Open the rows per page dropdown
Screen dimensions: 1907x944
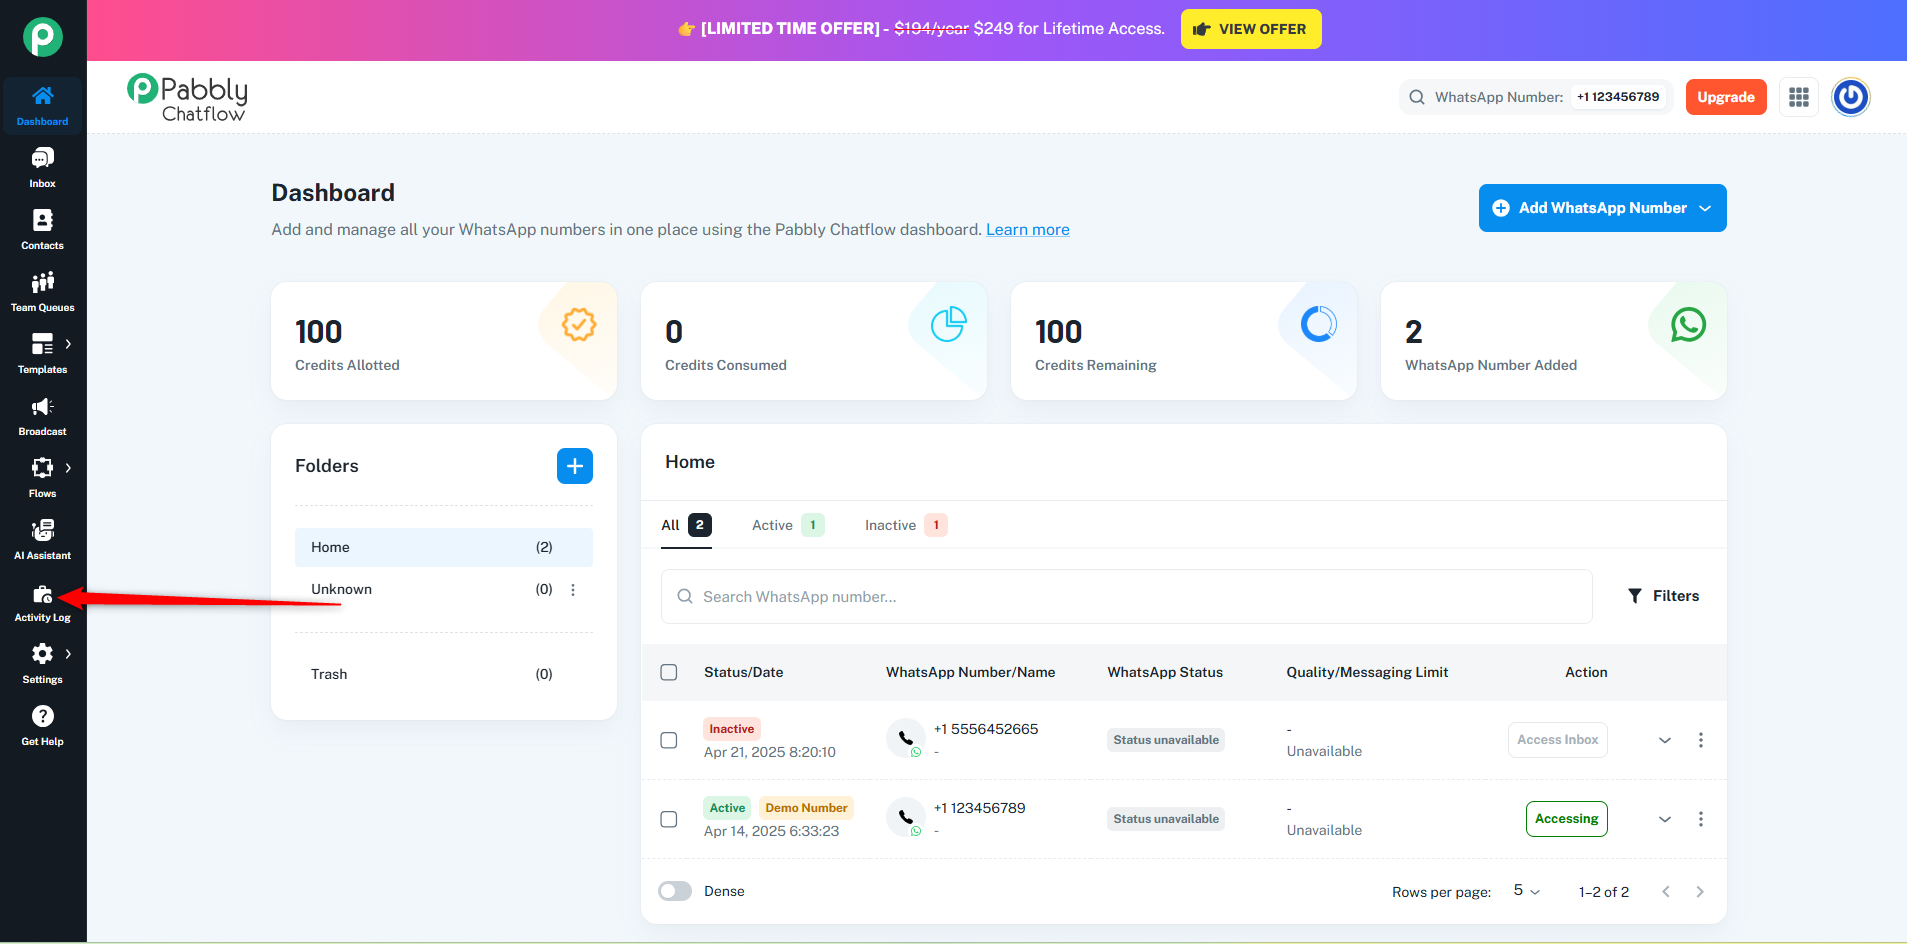[x=1527, y=891]
